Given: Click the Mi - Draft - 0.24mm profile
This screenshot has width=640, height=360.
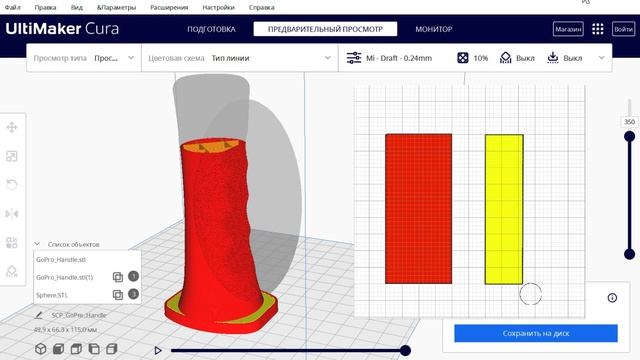Looking at the screenshot, I should [x=399, y=58].
